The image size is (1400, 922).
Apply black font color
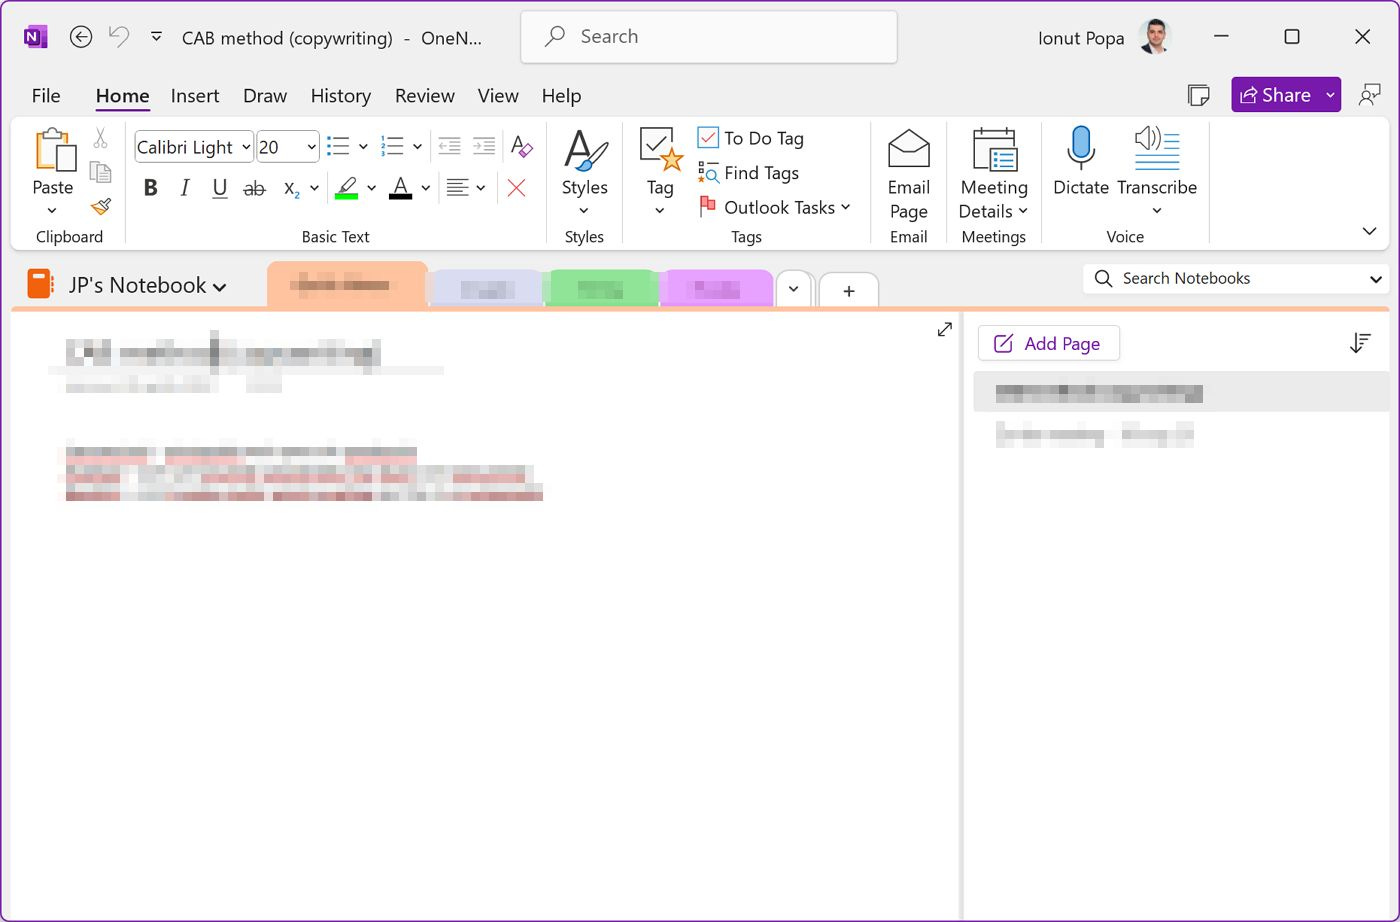(x=401, y=188)
